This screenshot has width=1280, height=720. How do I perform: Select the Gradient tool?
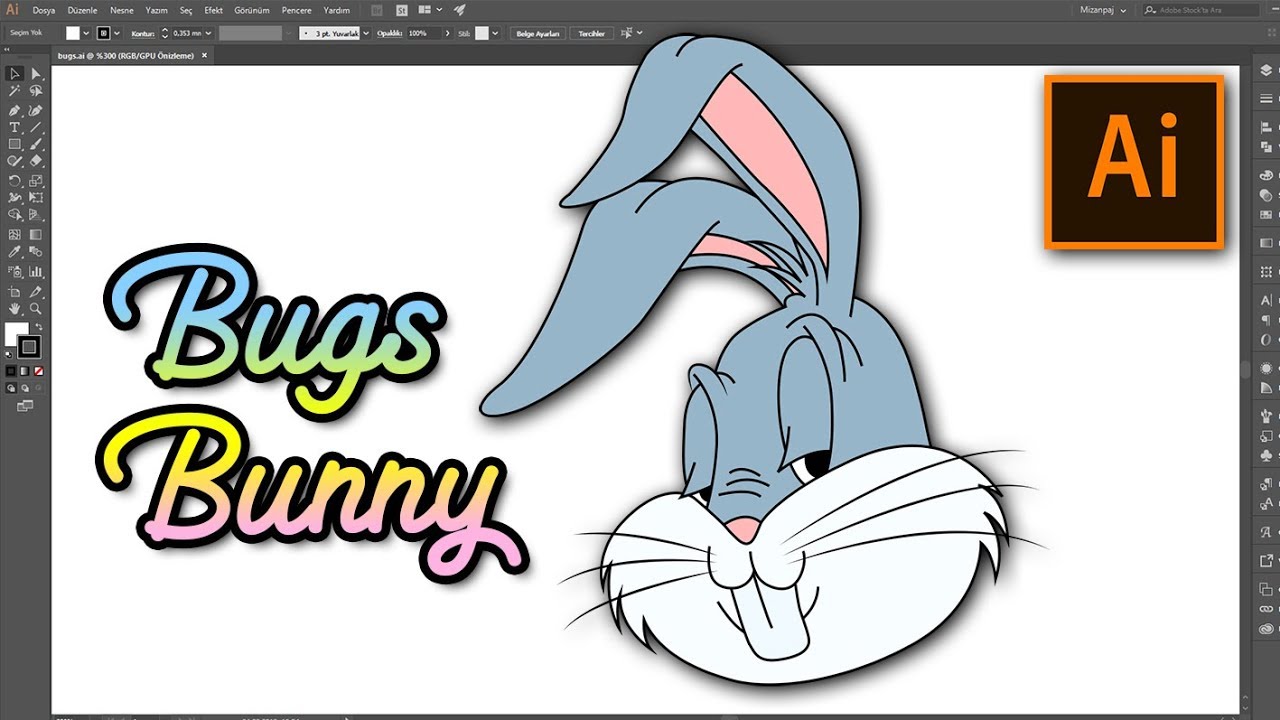point(36,235)
